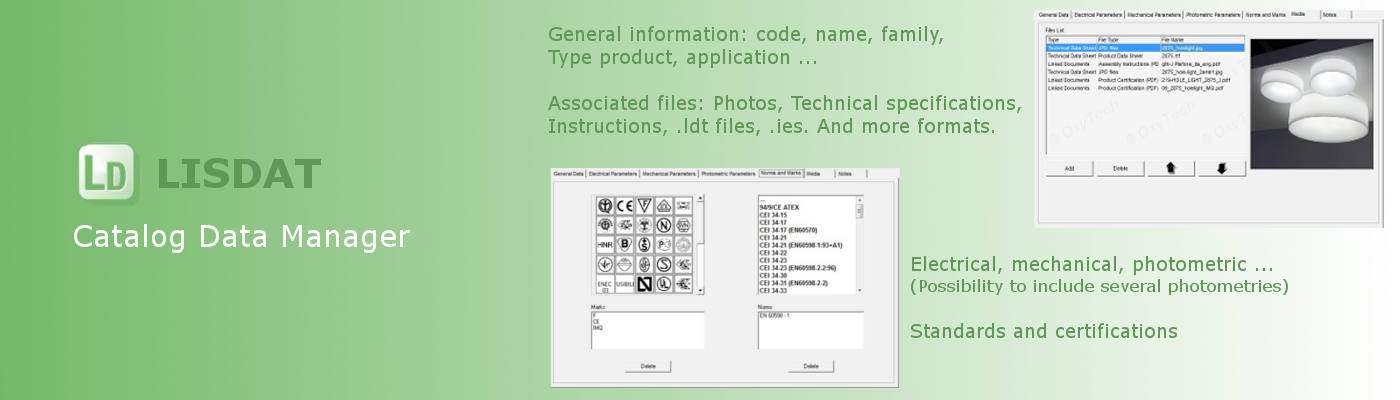Viewport: 1400px width, 400px height.
Task: Select the N in circle mark icon
Action: coord(664,225)
